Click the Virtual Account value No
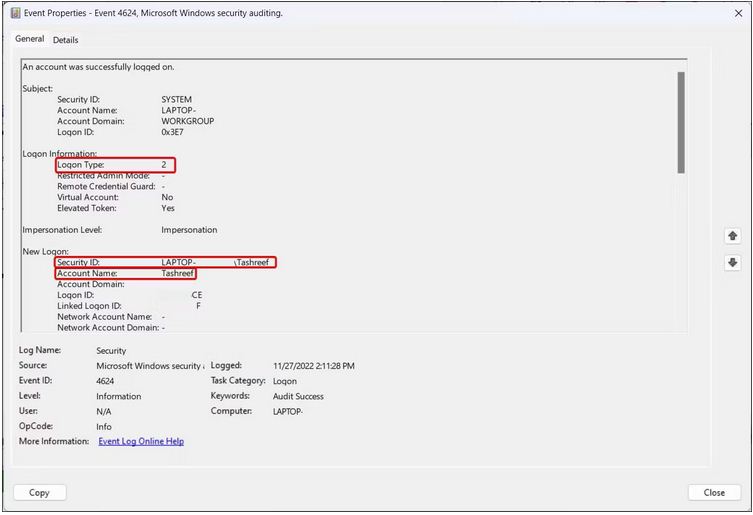Image resolution: width=753 pixels, height=515 pixels. [167, 197]
